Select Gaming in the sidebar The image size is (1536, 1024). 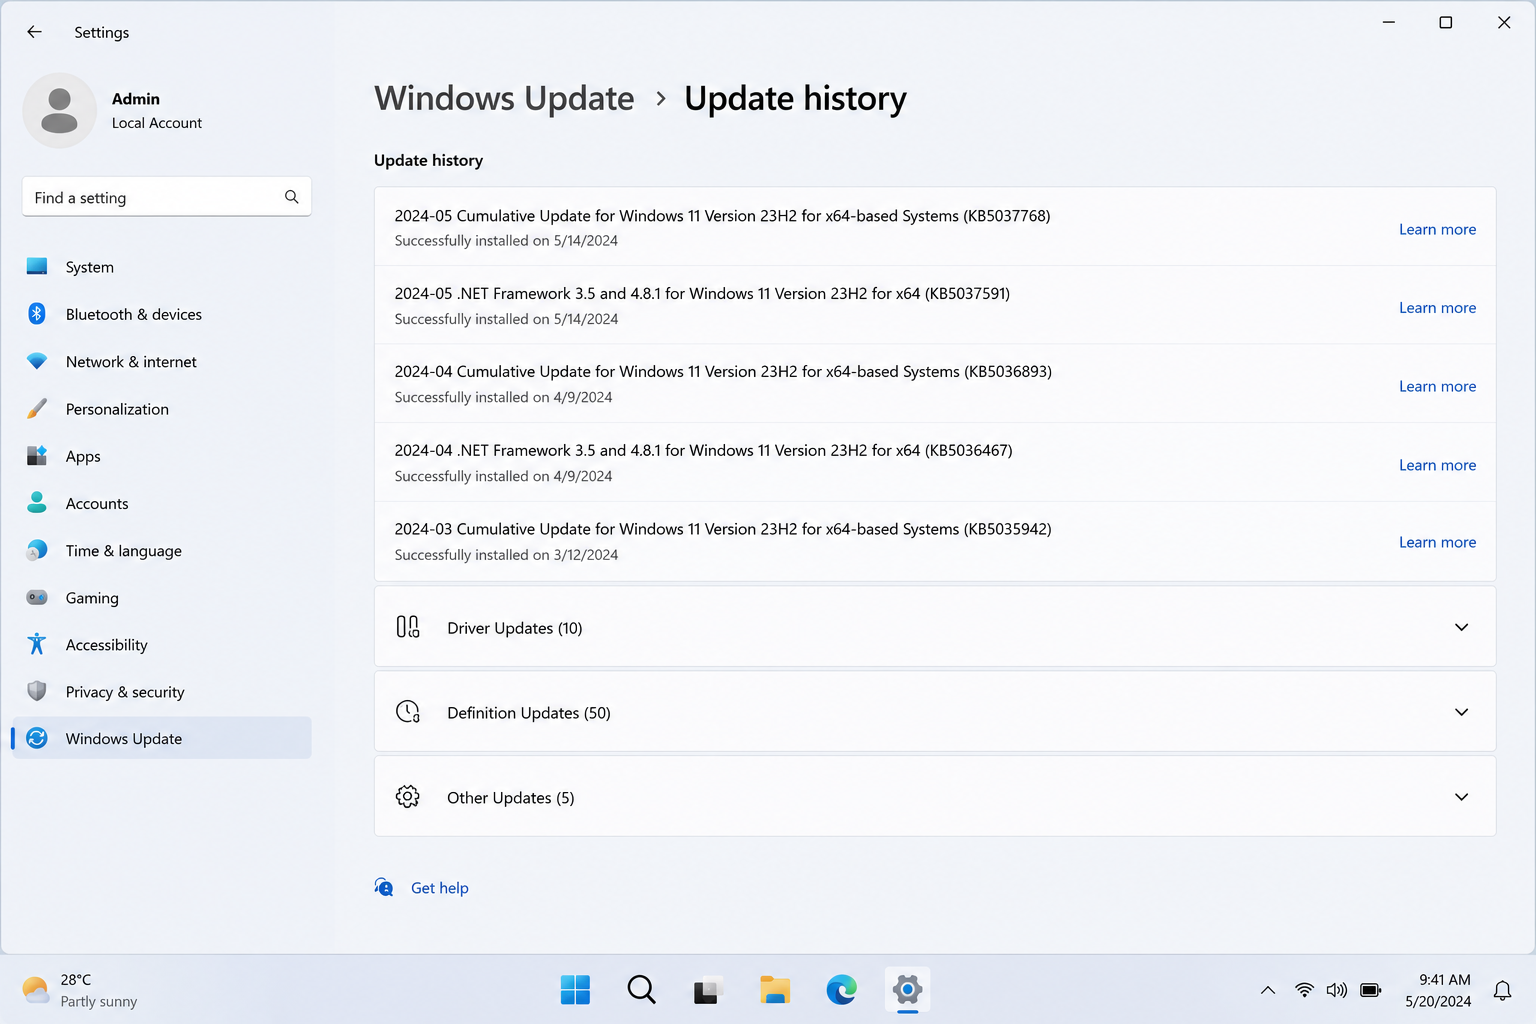point(162,597)
